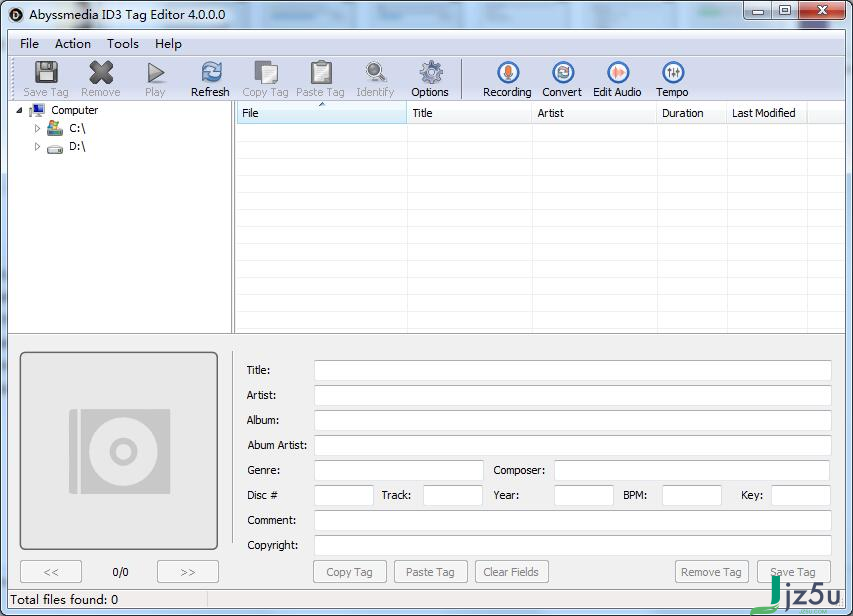The width and height of the screenshot is (853, 616).
Task: Click the Abyssmedia app icon in title bar
Action: [16, 15]
